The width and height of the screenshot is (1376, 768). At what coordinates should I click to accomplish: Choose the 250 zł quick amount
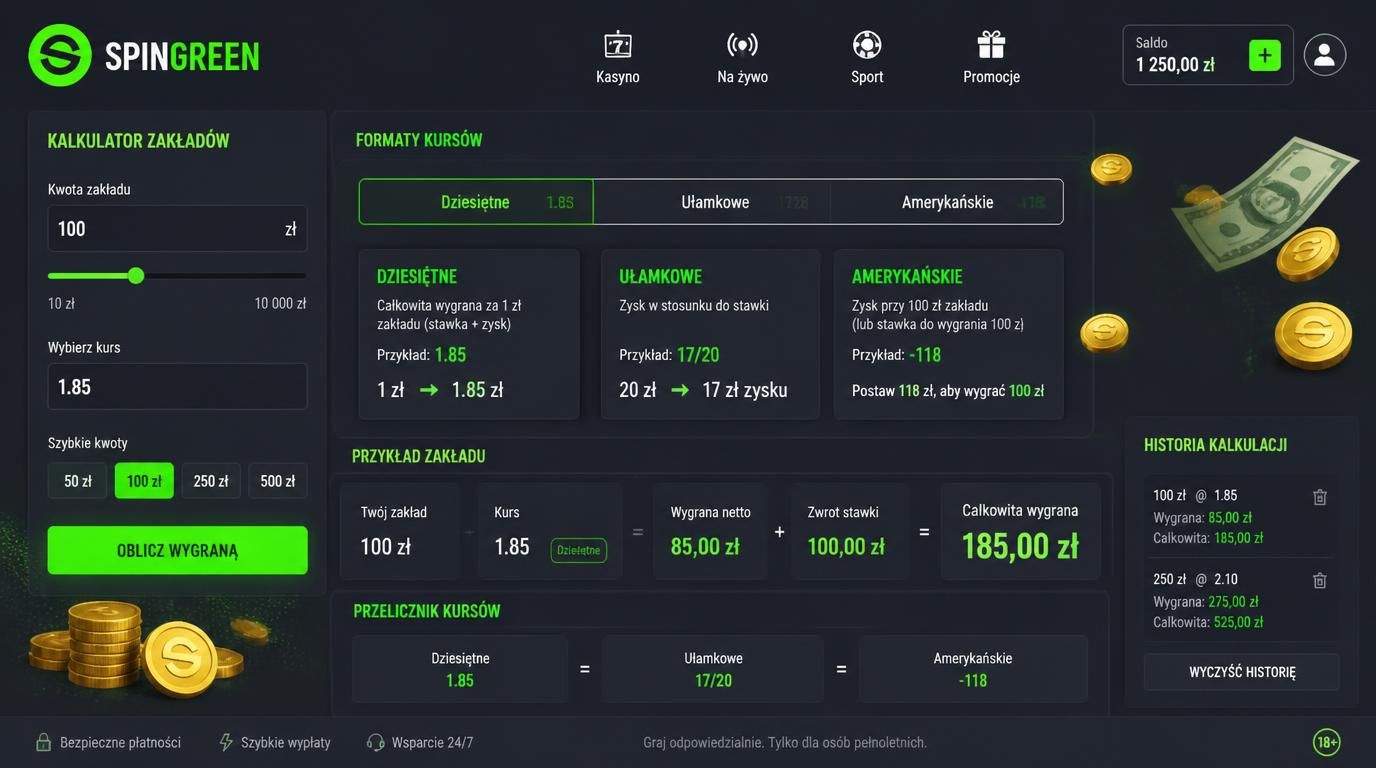point(211,481)
